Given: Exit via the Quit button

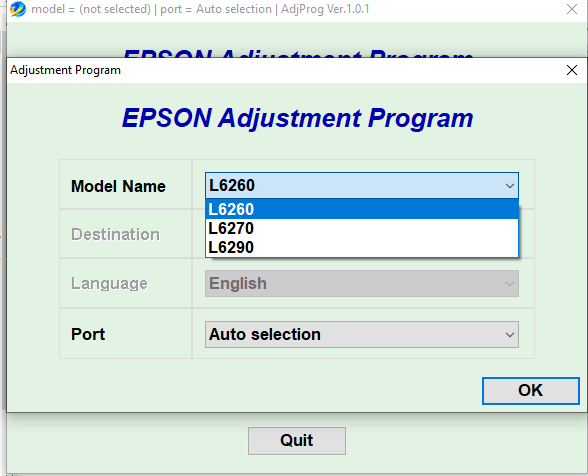Looking at the screenshot, I should (x=297, y=441).
